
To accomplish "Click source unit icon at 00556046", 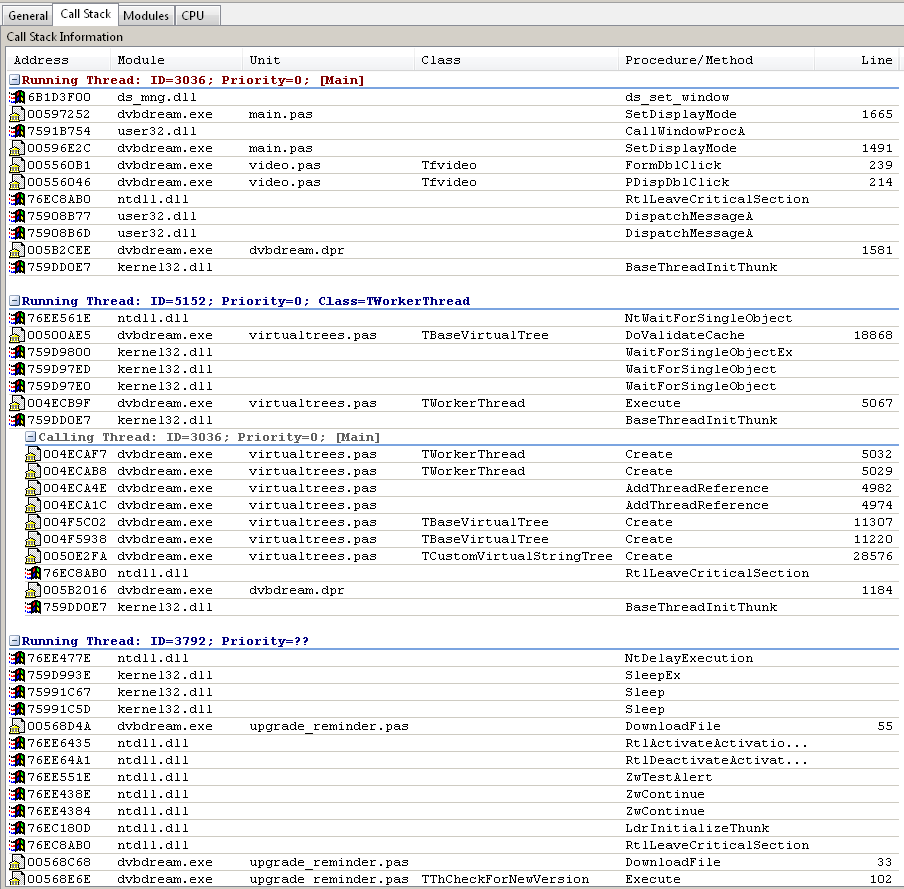I will click(x=17, y=182).
